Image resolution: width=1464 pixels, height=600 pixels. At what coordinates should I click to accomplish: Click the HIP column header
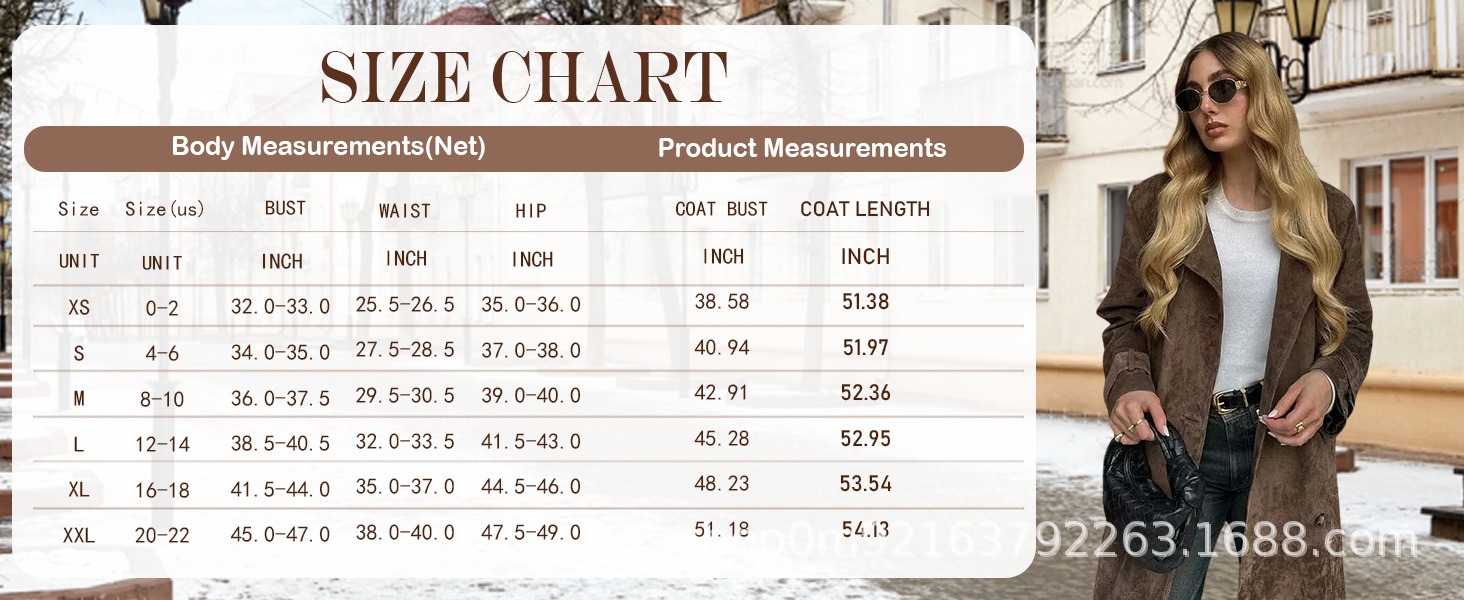tap(530, 210)
